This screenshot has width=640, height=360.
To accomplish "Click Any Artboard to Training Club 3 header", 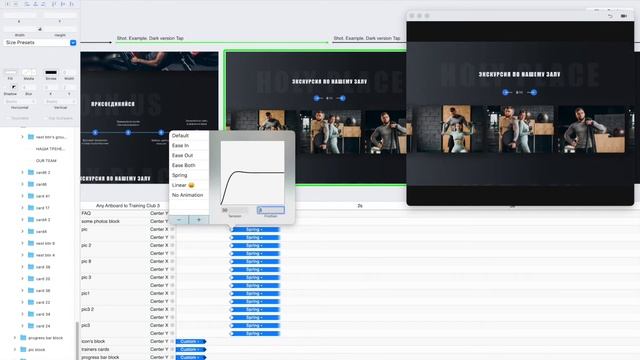I will pos(128,206).
